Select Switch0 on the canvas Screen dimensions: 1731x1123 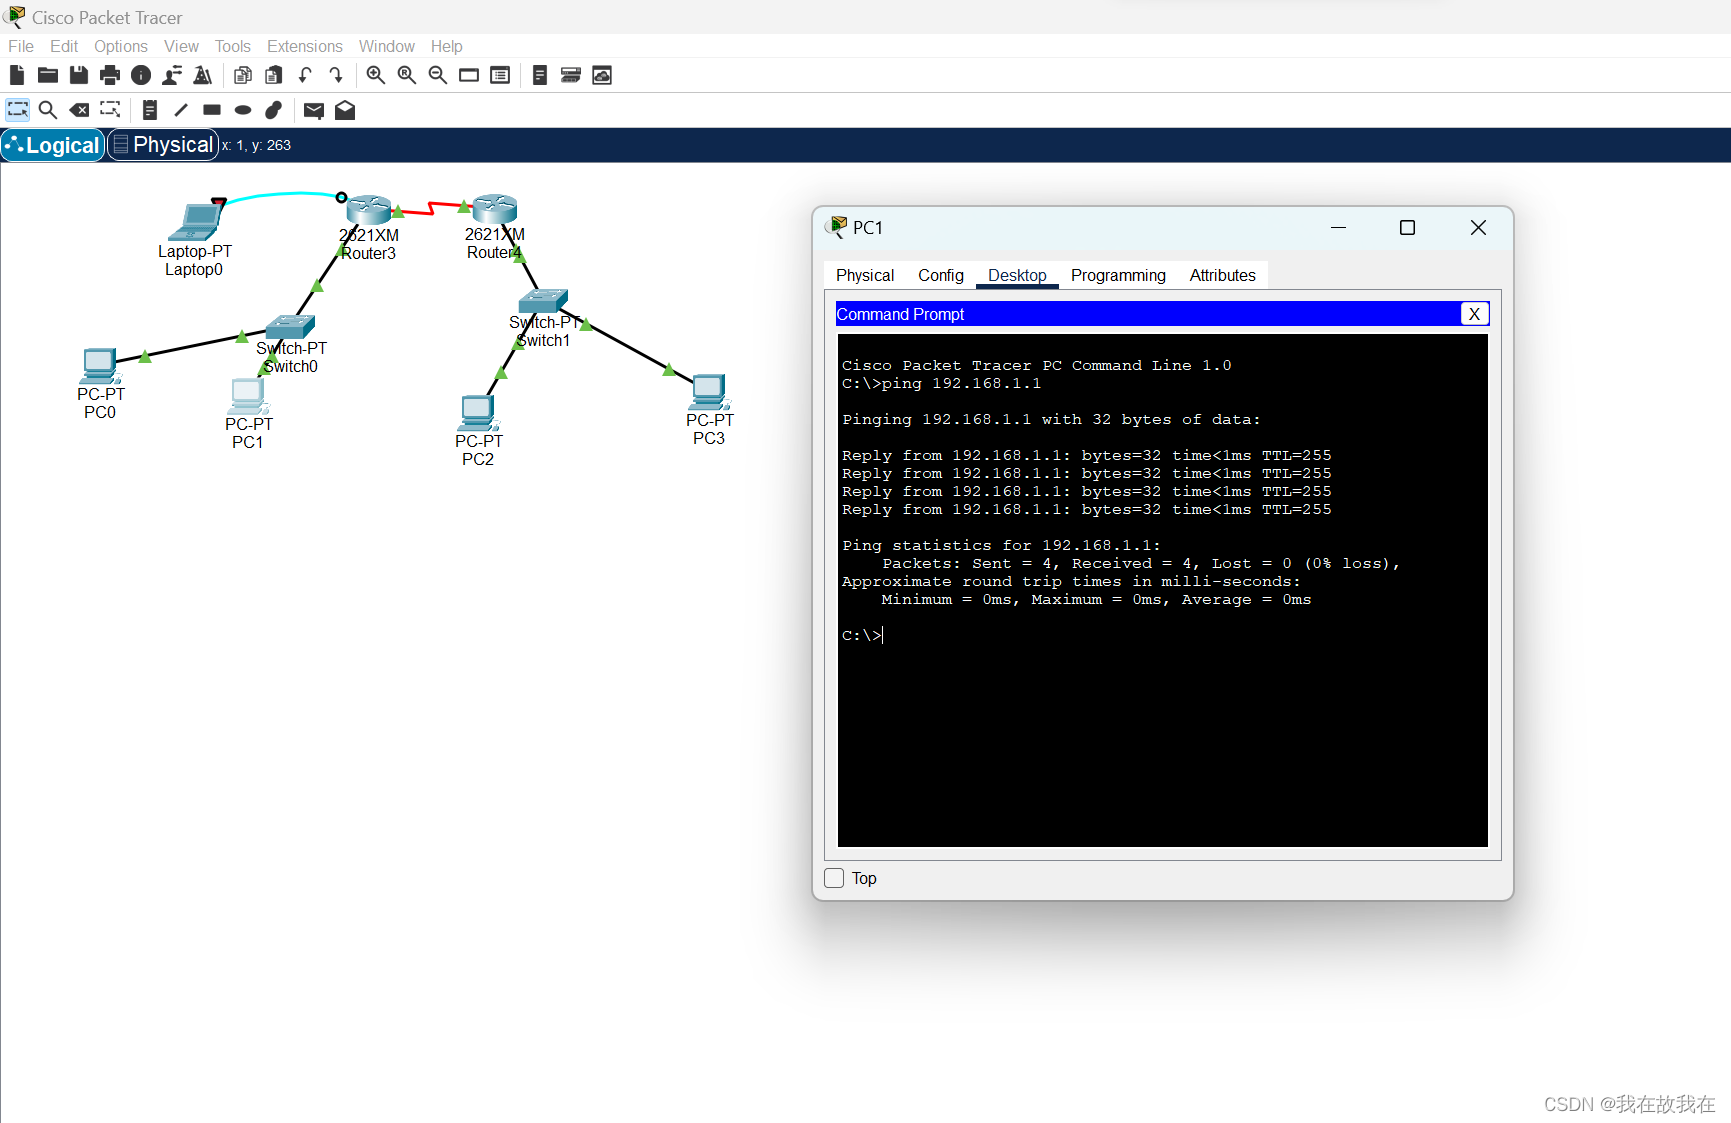coord(291,327)
